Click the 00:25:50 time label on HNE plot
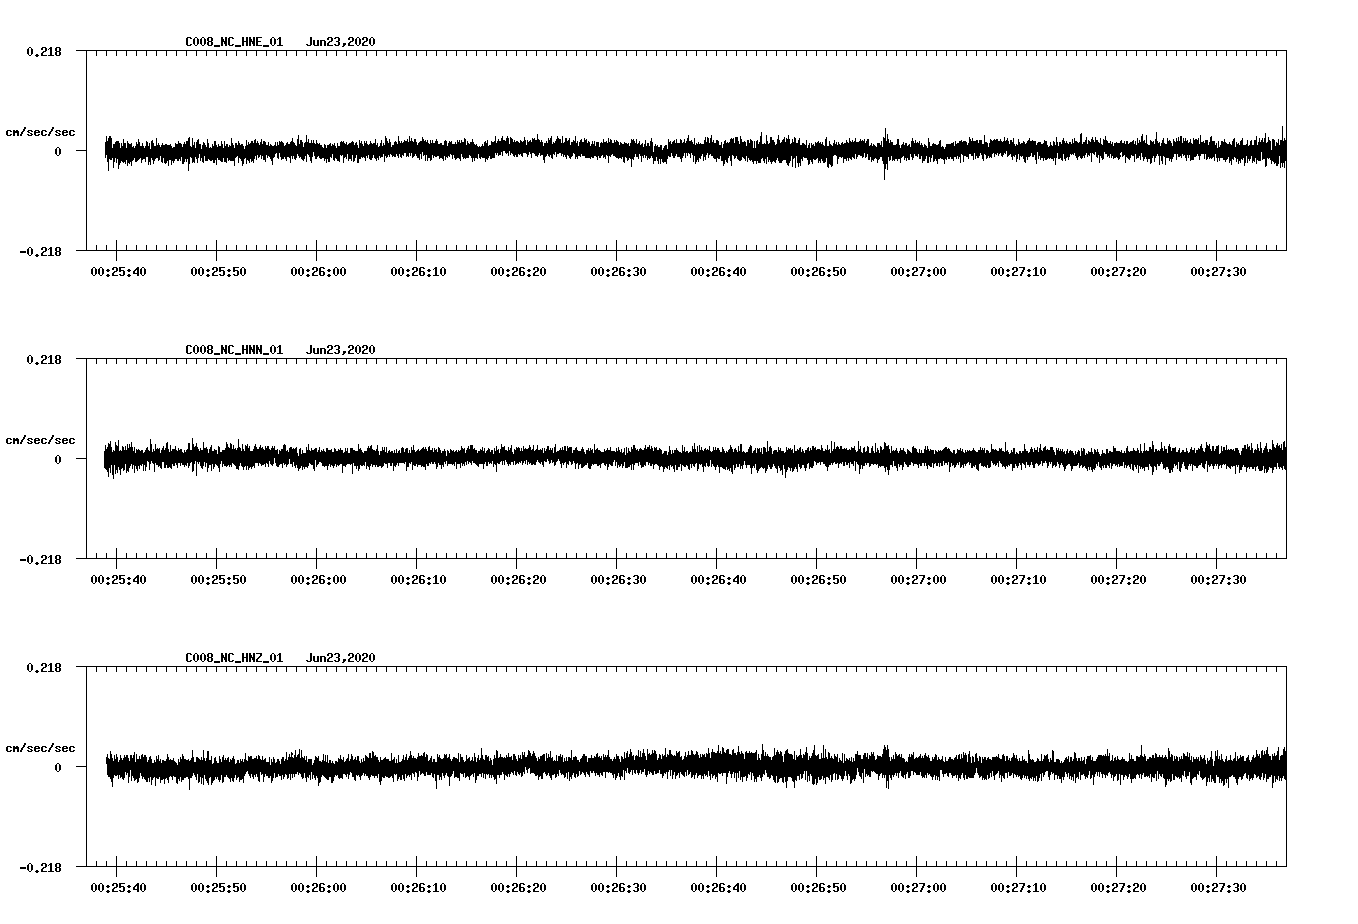Screen dimensions: 1358x924 point(218,272)
